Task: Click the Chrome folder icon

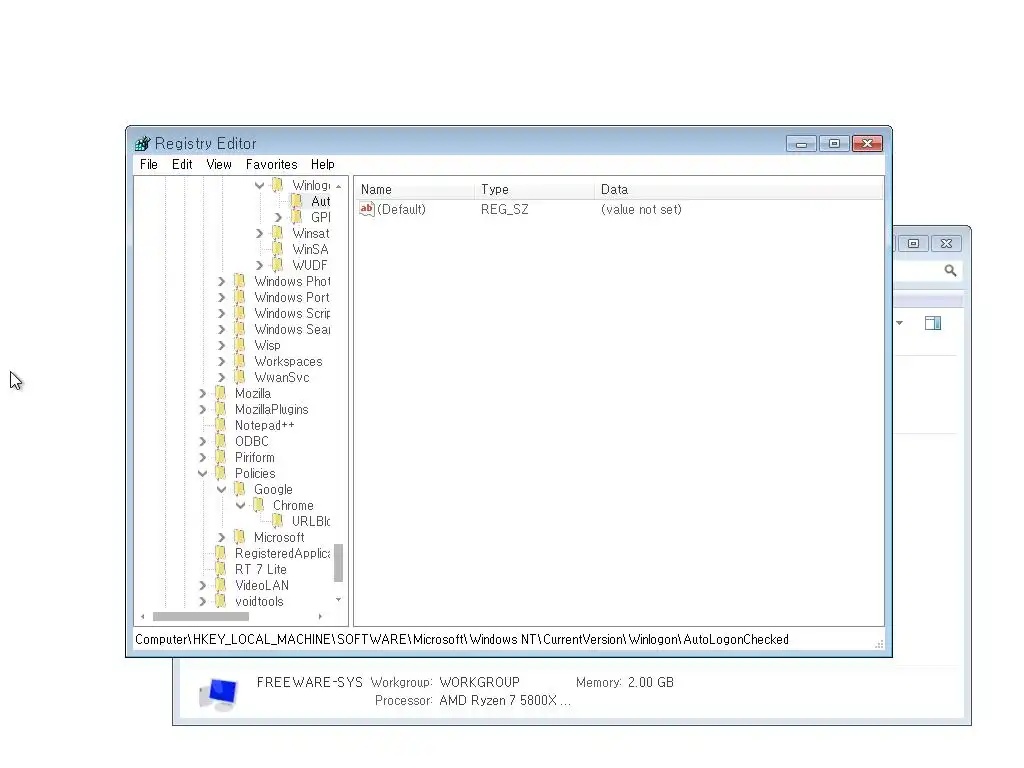Action: [x=259, y=505]
